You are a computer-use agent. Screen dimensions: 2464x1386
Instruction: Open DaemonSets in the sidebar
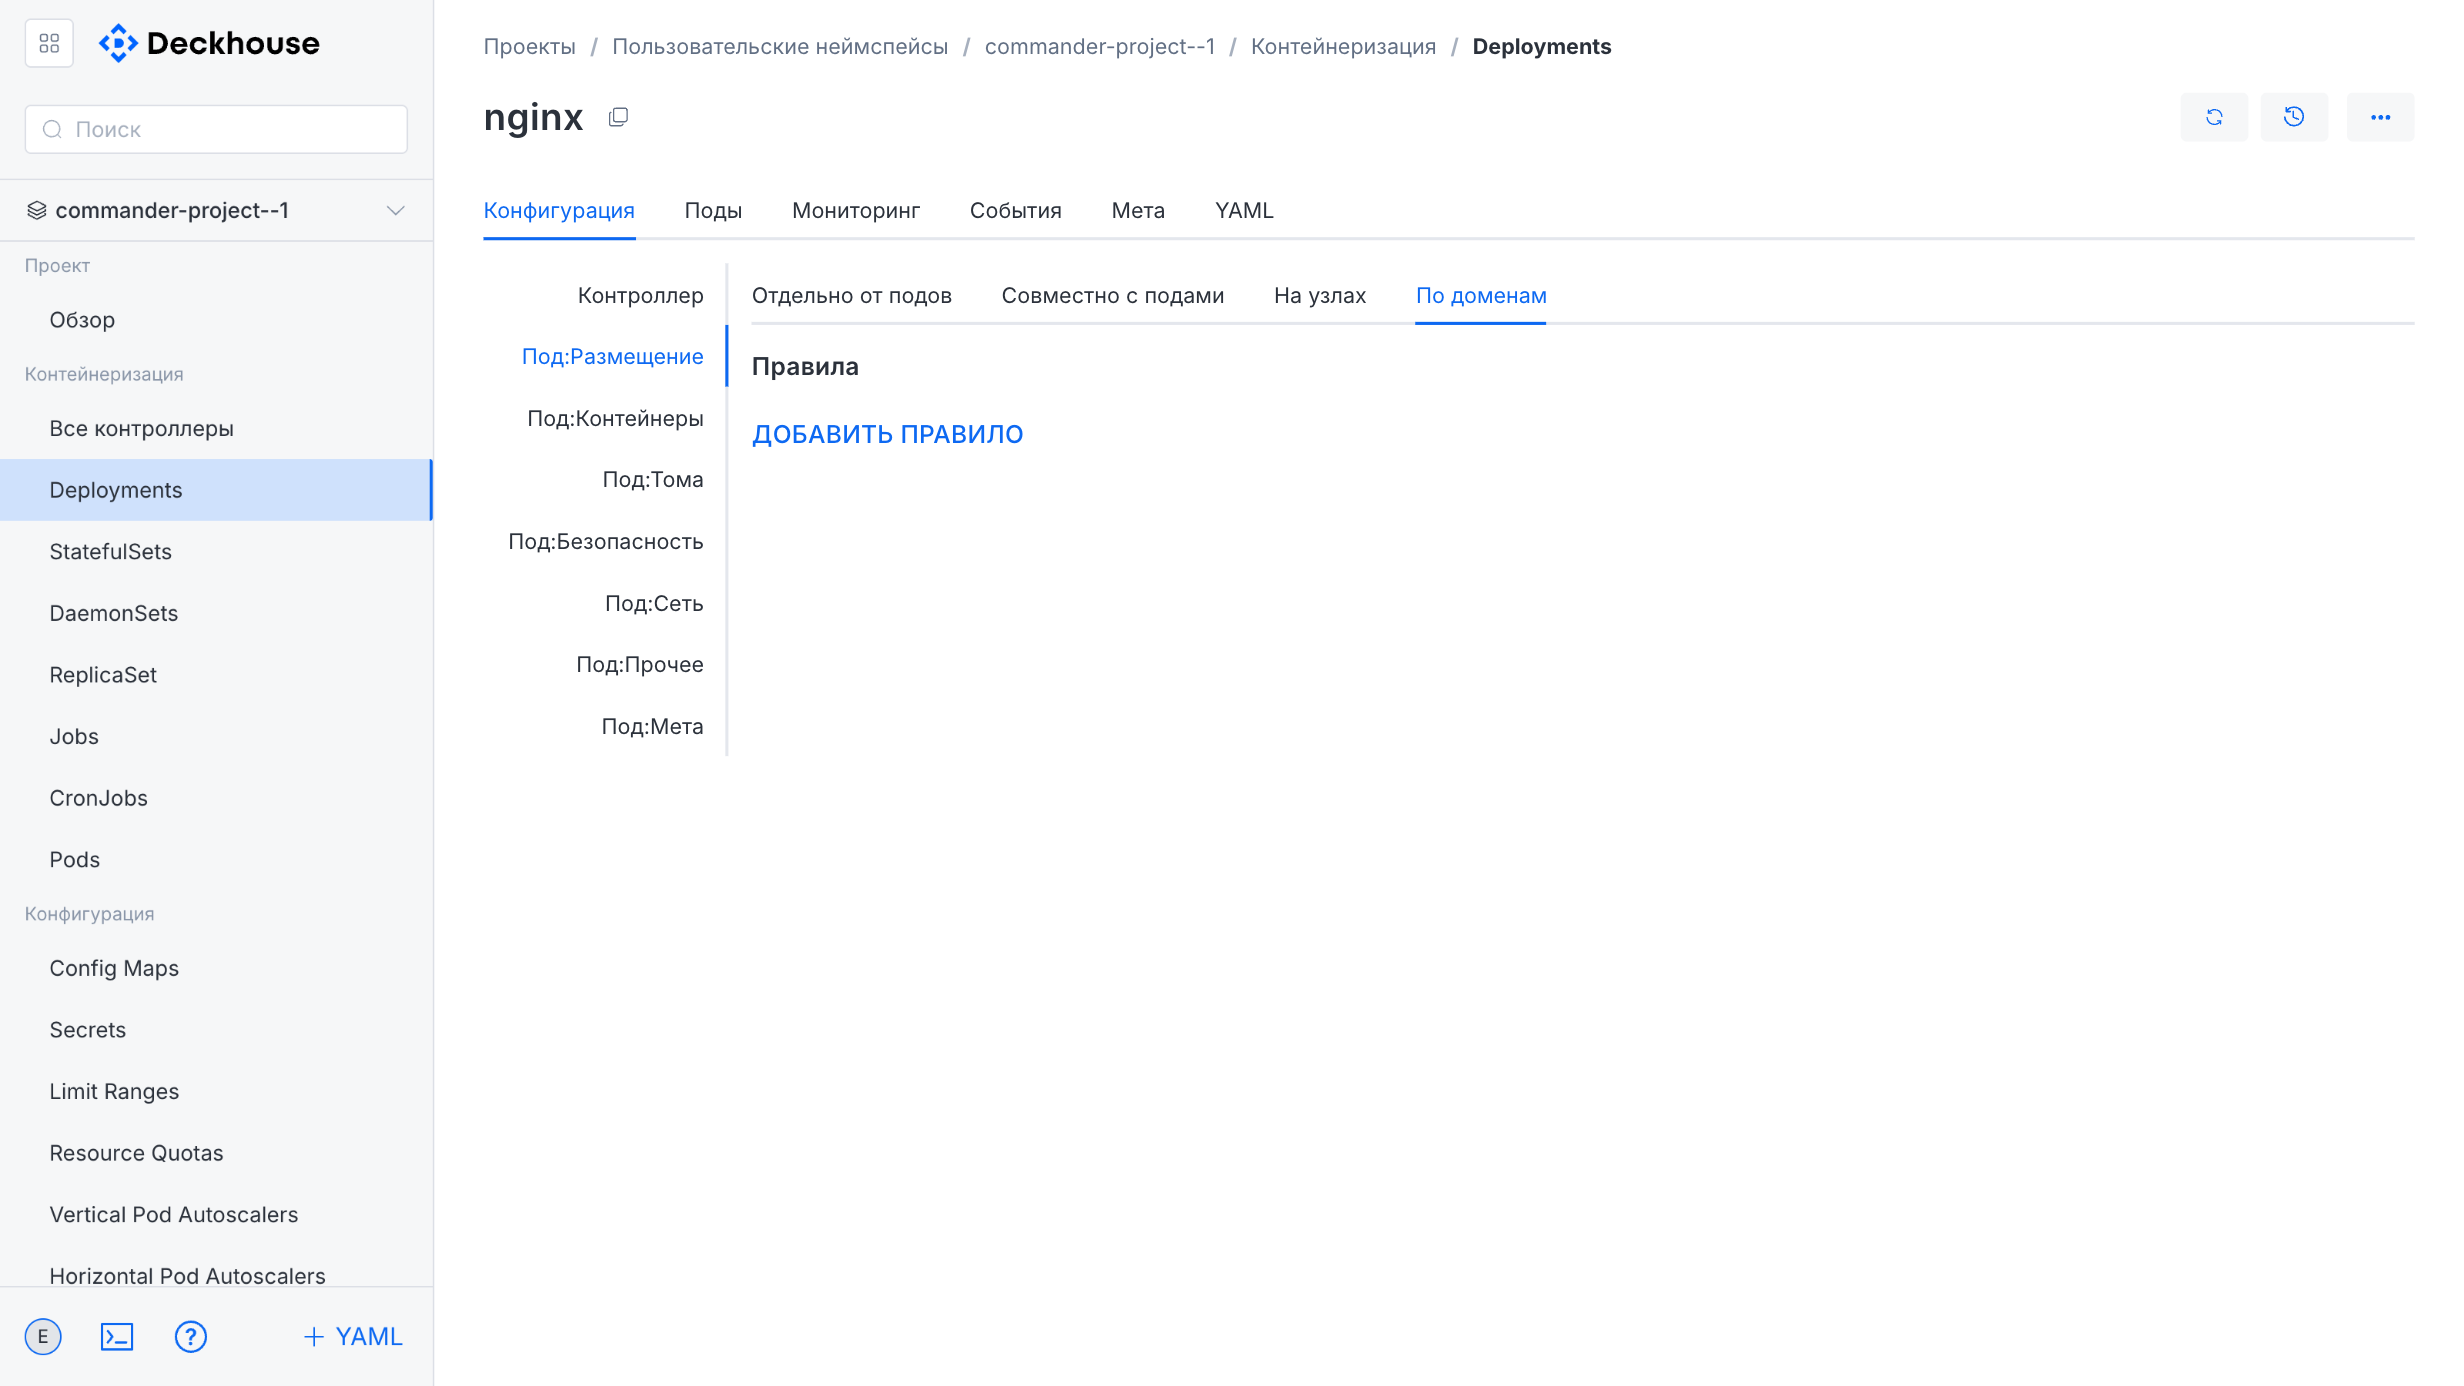point(216,613)
